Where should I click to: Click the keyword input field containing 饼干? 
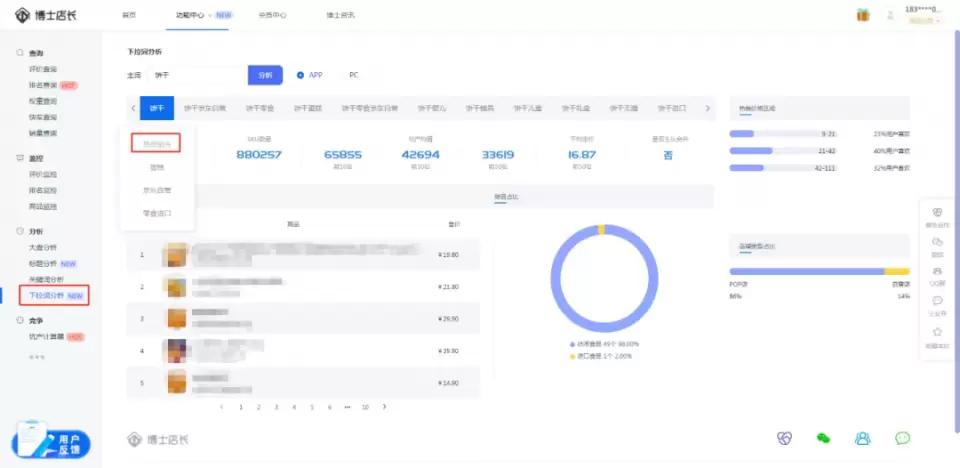click(x=197, y=75)
